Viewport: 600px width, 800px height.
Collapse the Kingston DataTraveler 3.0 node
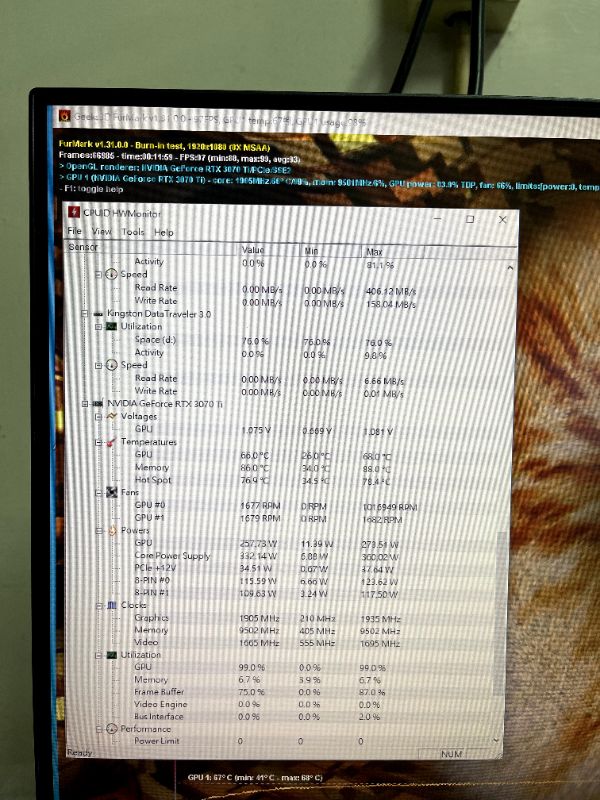pos(85,314)
